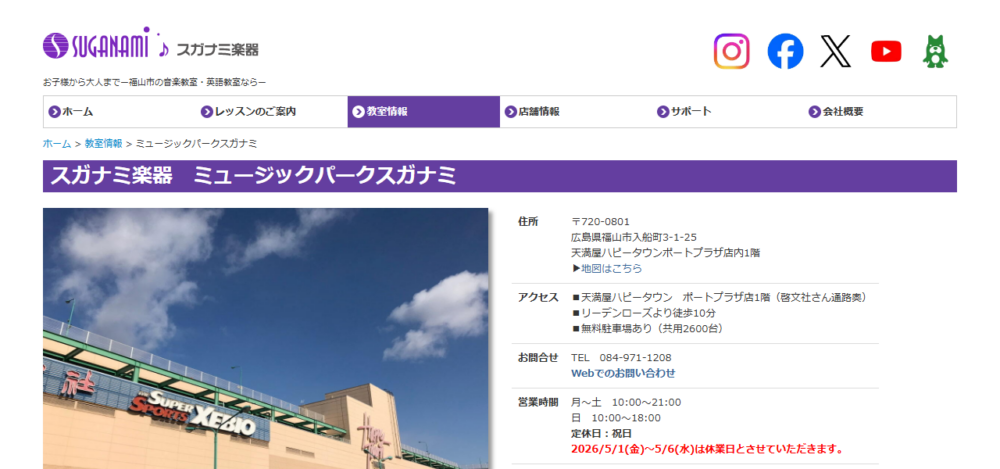The image size is (1000, 469).
Task: Click breadcrumb text ミュージックパークスガナミ
Action: coord(196,144)
